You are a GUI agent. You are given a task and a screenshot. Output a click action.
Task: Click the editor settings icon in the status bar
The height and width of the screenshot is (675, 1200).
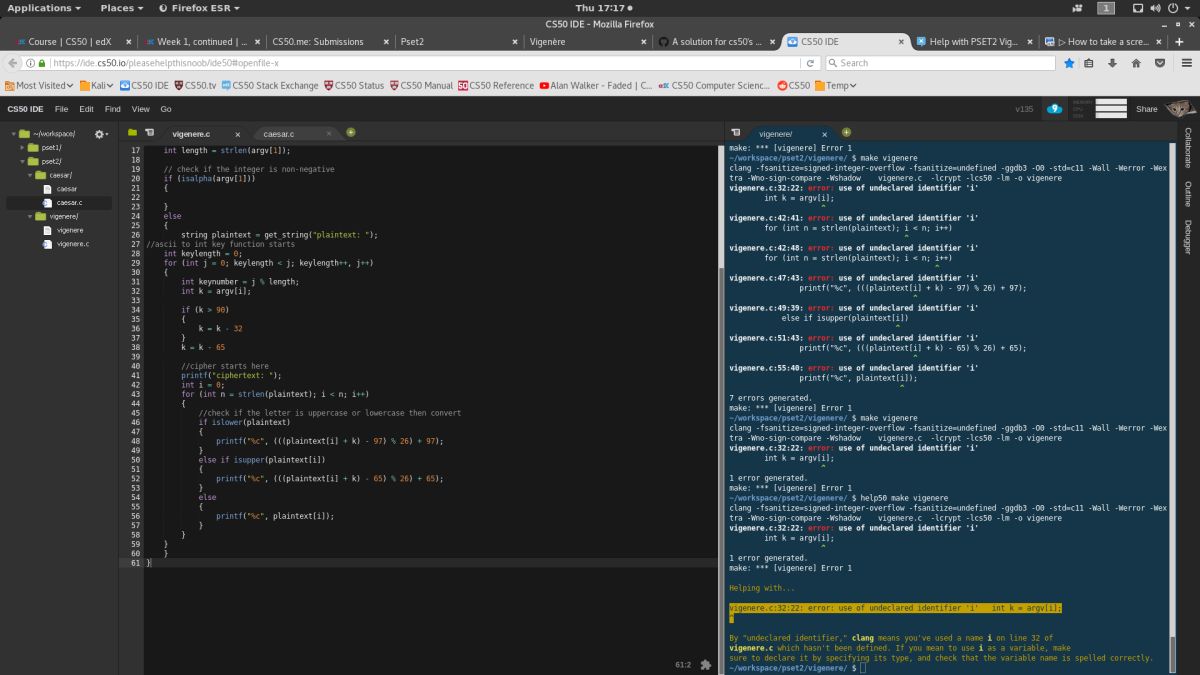click(706, 664)
